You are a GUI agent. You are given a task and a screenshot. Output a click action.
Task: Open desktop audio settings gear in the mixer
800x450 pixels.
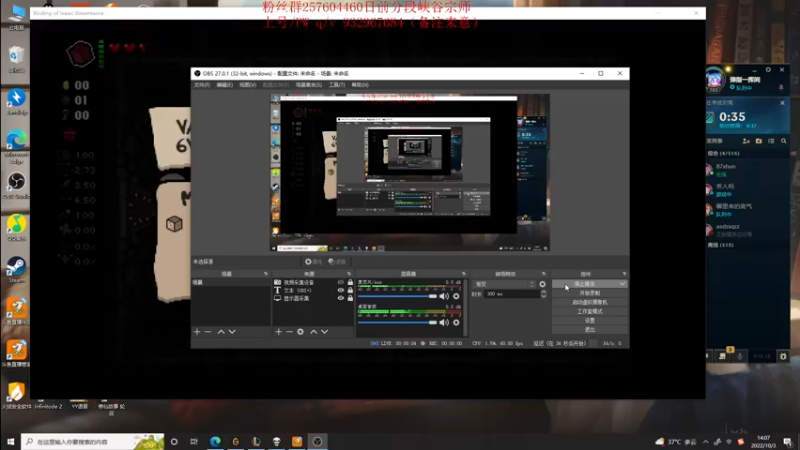coord(456,322)
